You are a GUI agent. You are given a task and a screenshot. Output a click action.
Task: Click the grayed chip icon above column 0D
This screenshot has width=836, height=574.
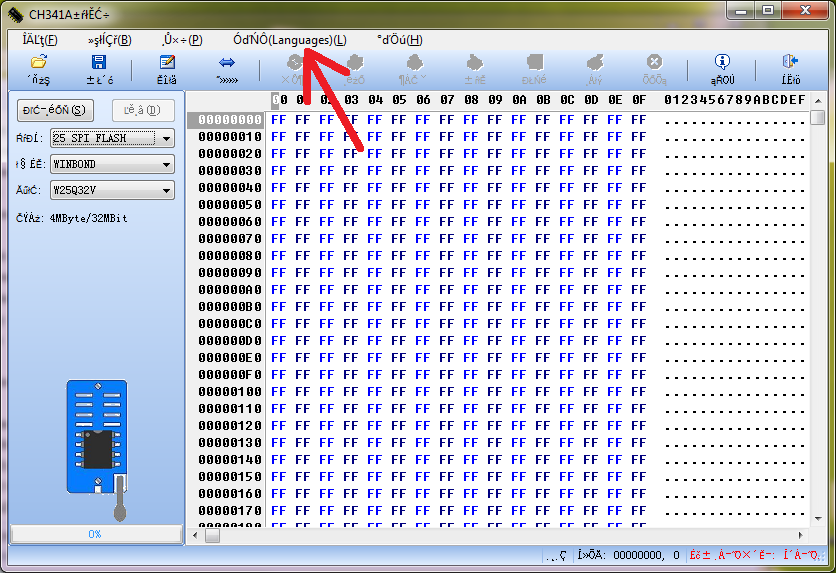594,63
